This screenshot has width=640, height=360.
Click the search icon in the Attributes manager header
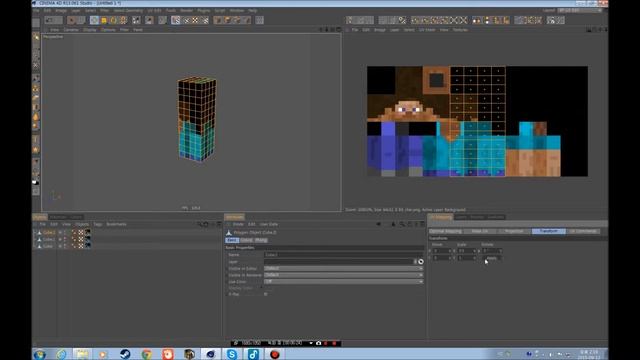click(402, 224)
